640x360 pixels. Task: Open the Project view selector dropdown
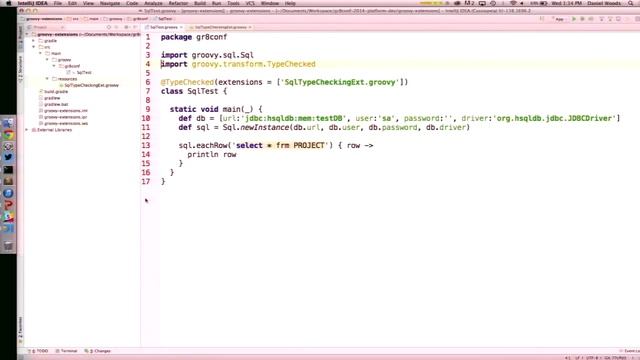tap(45, 27)
